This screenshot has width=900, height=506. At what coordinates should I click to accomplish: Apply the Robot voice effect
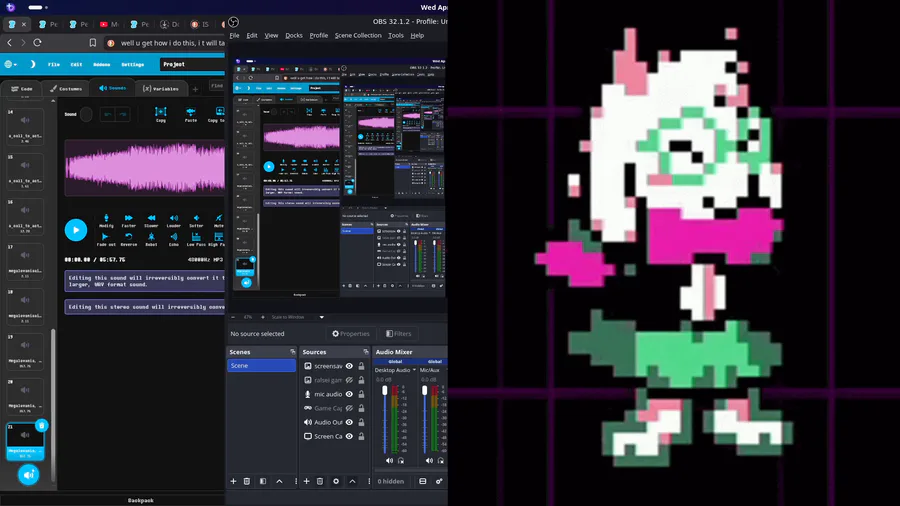click(x=151, y=239)
